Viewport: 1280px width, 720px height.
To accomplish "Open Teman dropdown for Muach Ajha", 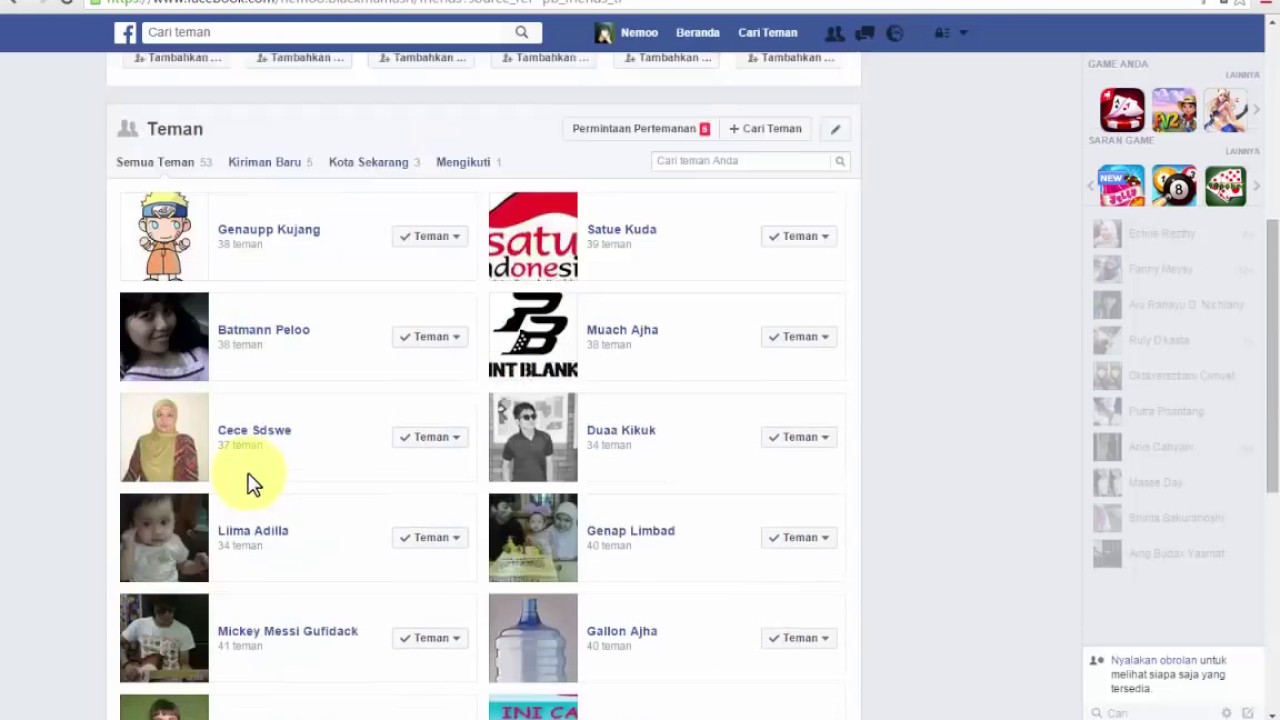I will point(799,337).
